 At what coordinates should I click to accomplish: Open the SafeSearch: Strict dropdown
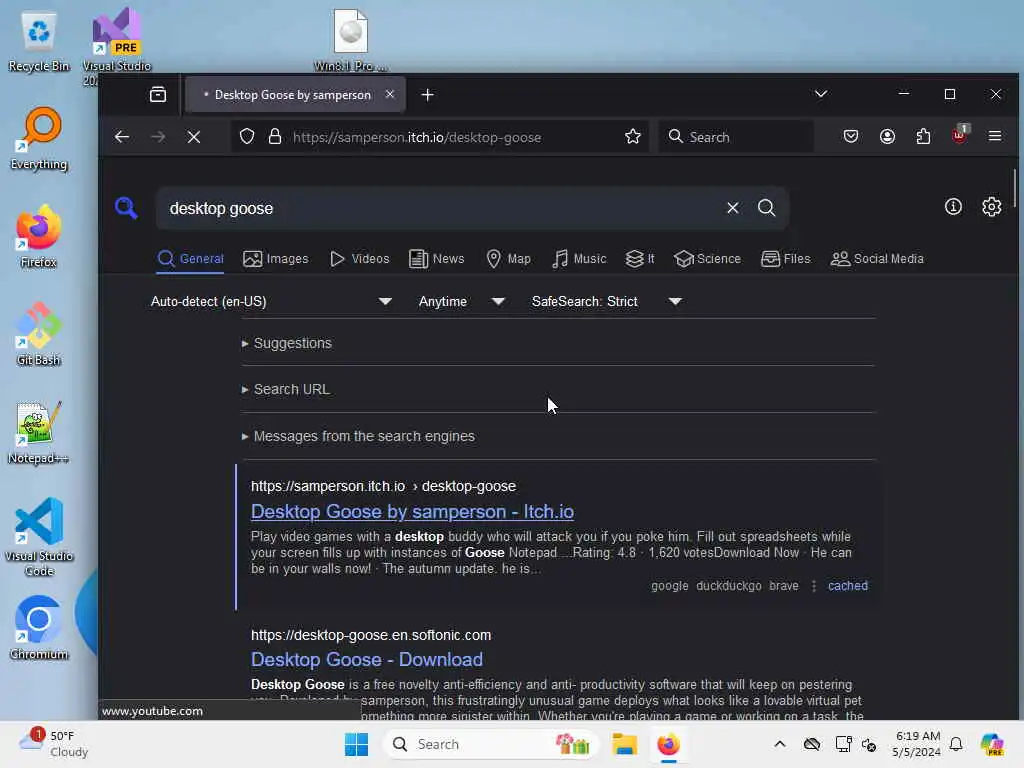point(607,302)
